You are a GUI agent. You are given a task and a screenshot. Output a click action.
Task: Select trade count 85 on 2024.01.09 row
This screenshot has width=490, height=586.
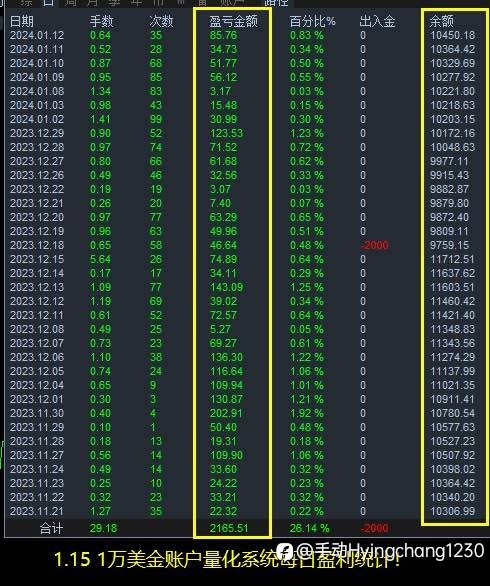coord(156,77)
